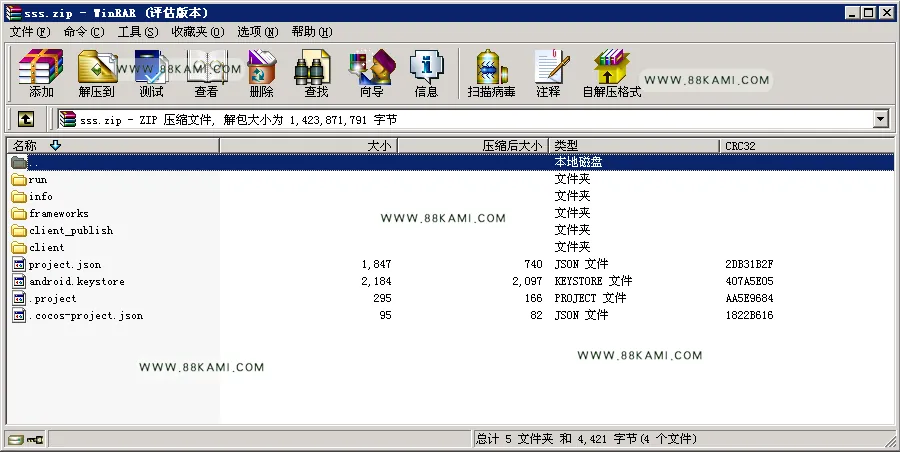Image resolution: width=900 pixels, height=452 pixels.
Task: Click the android.keystore file icon
Action: click(x=19, y=281)
